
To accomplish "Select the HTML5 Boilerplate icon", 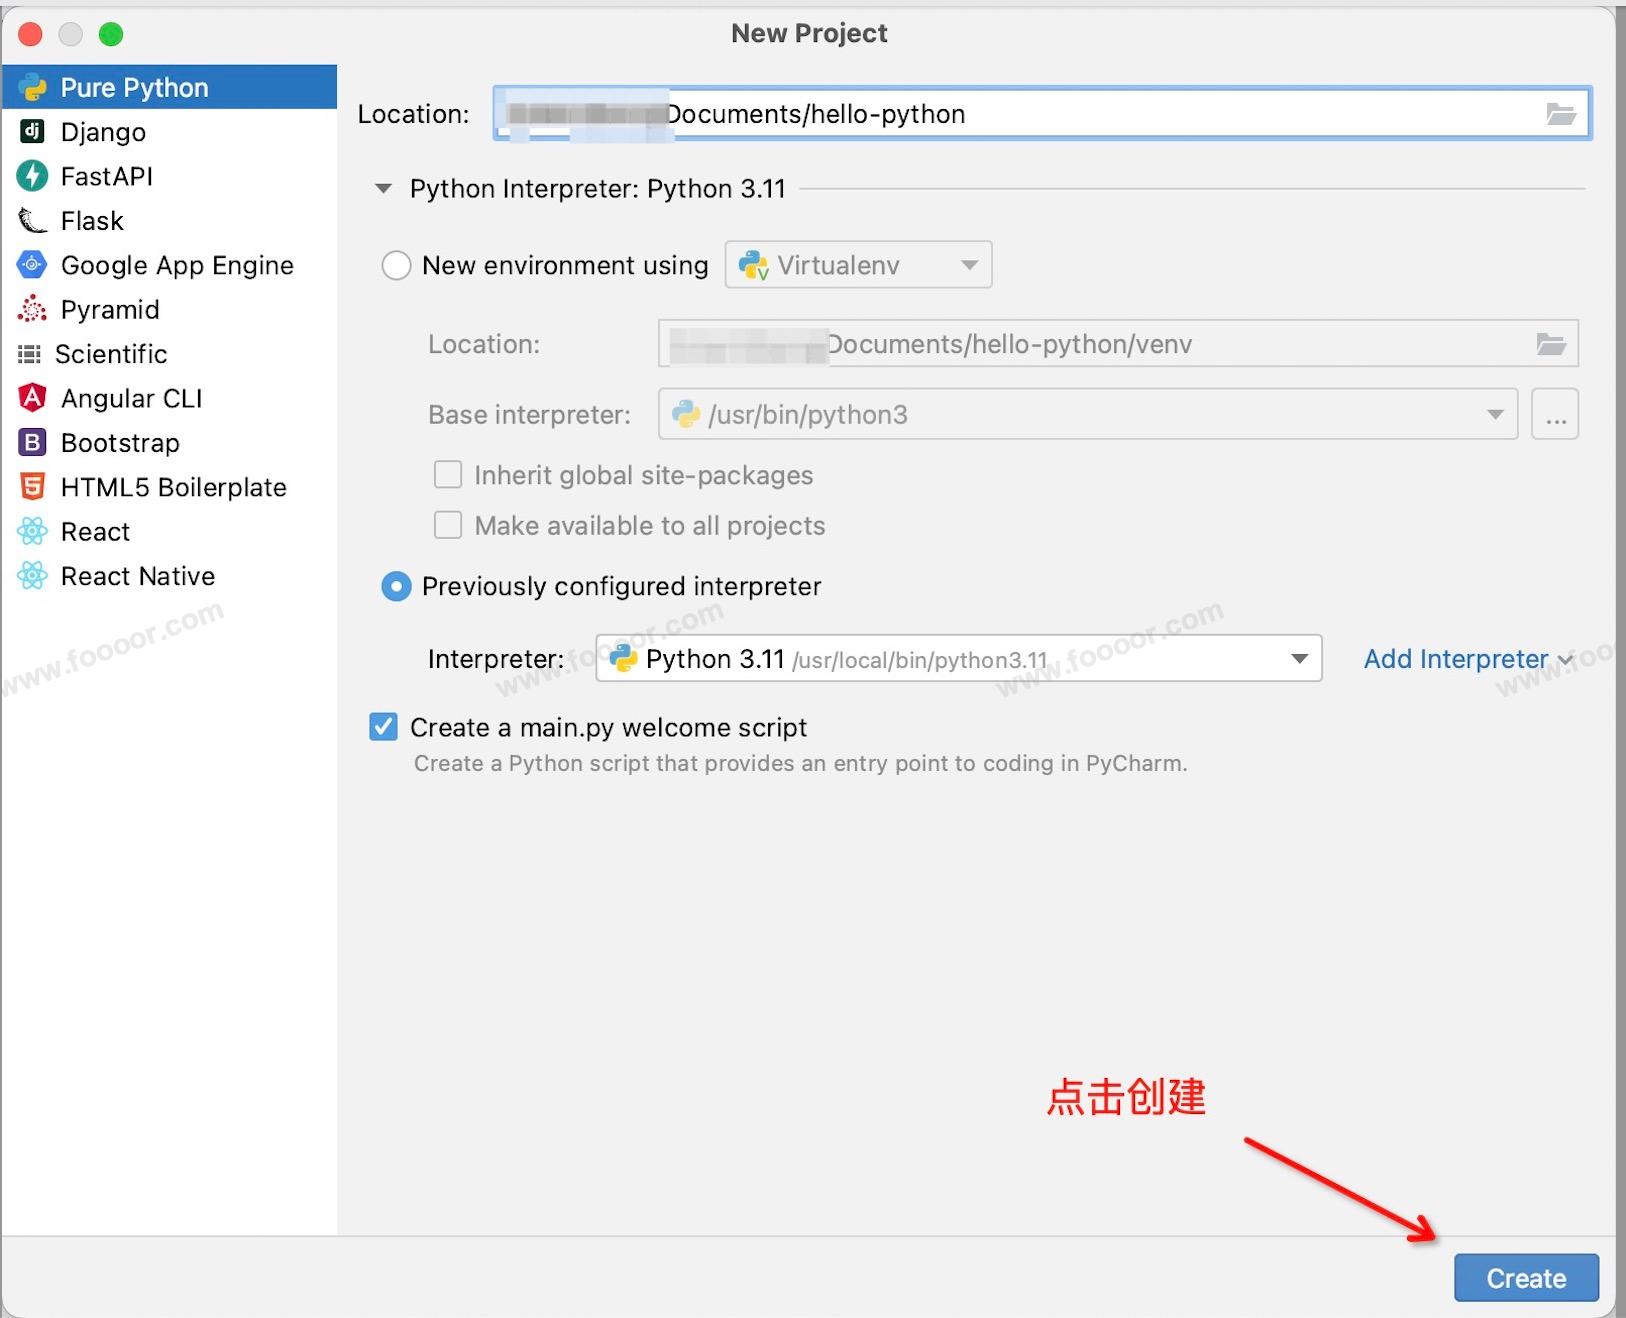I will tap(32, 487).
